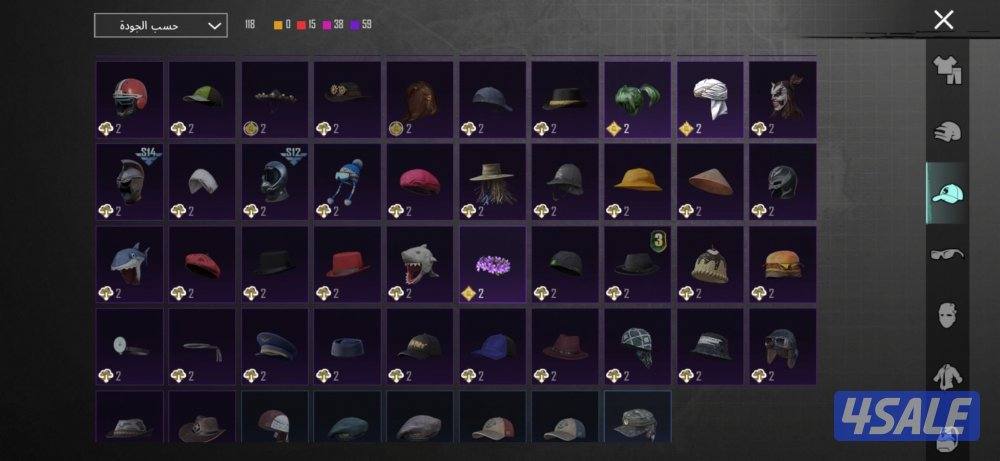Open the face mask category

point(947,315)
